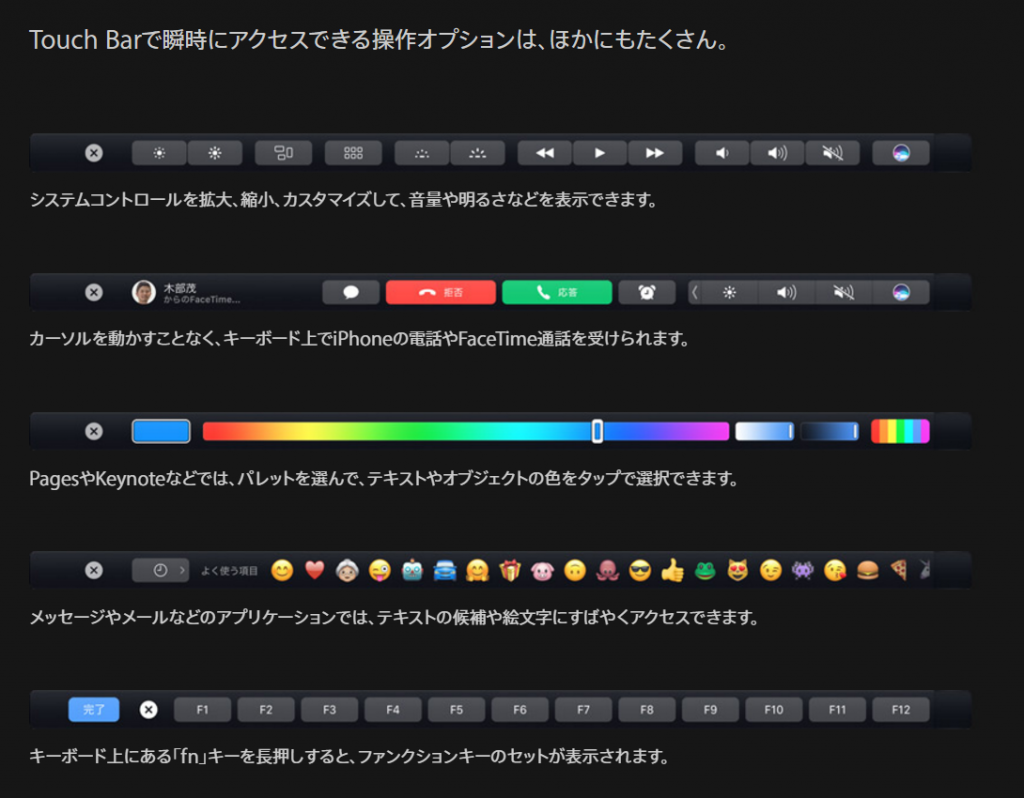Increase keyboard backlight brightness
This screenshot has width=1024, height=798.
pyautogui.click(x=477, y=153)
